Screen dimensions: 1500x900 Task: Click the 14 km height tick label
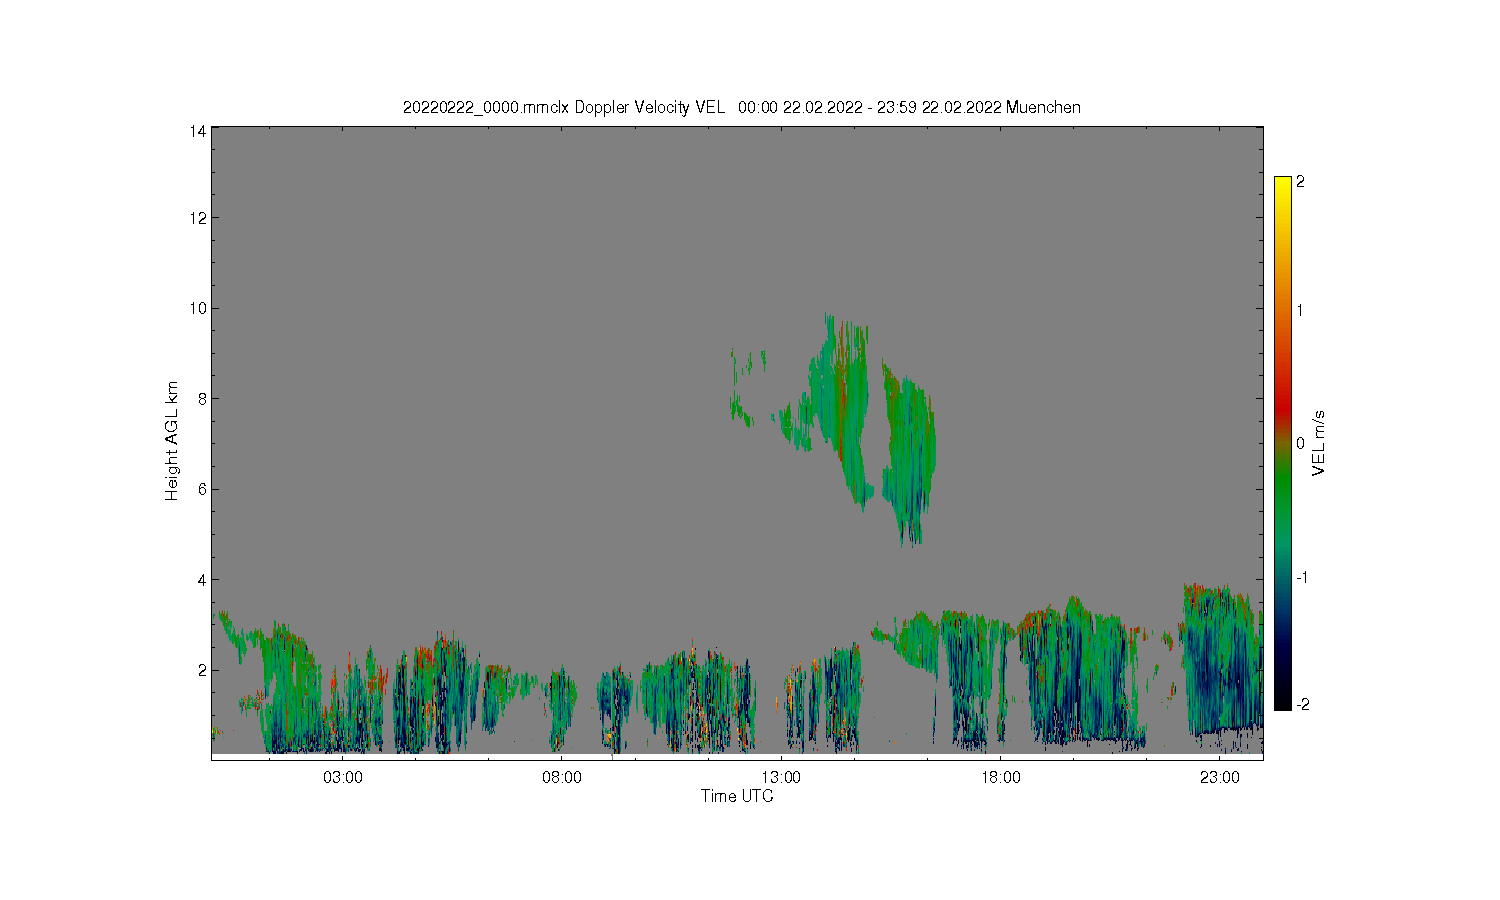pyautogui.click(x=198, y=131)
